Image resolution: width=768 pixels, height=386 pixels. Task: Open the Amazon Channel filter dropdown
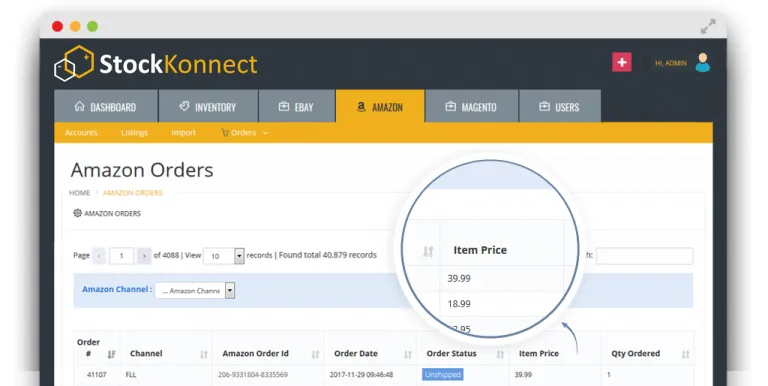(195, 290)
